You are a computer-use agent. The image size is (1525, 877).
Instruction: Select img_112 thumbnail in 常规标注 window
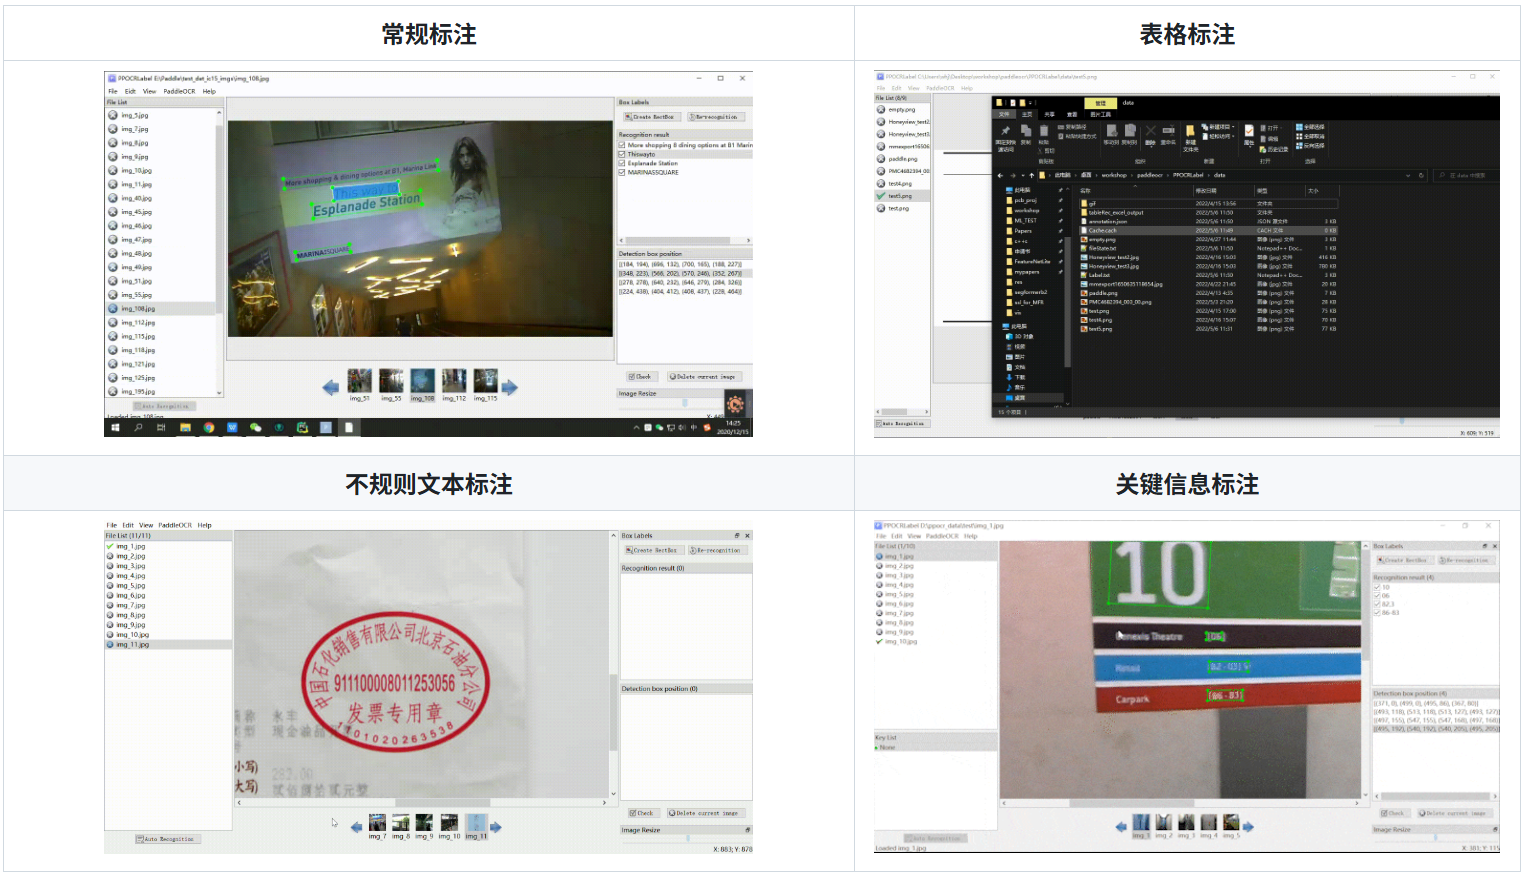pos(454,383)
